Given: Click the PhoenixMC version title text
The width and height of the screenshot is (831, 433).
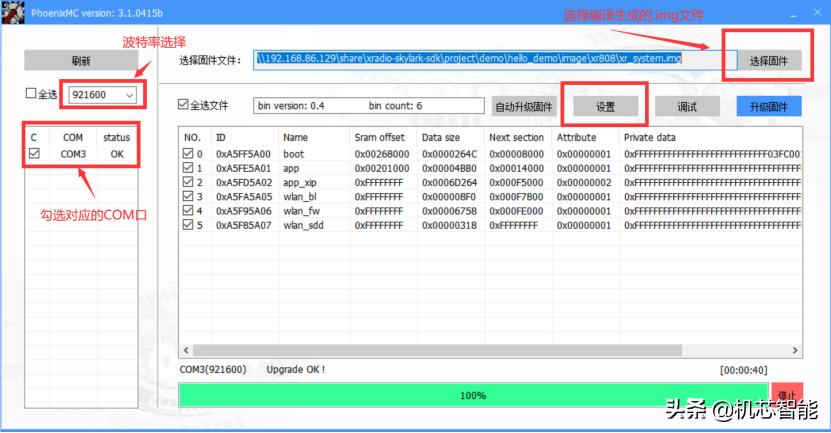Looking at the screenshot, I should [x=97, y=13].
